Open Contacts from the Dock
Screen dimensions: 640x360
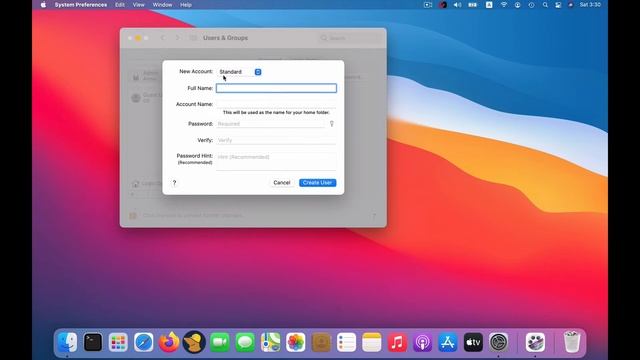coord(321,342)
